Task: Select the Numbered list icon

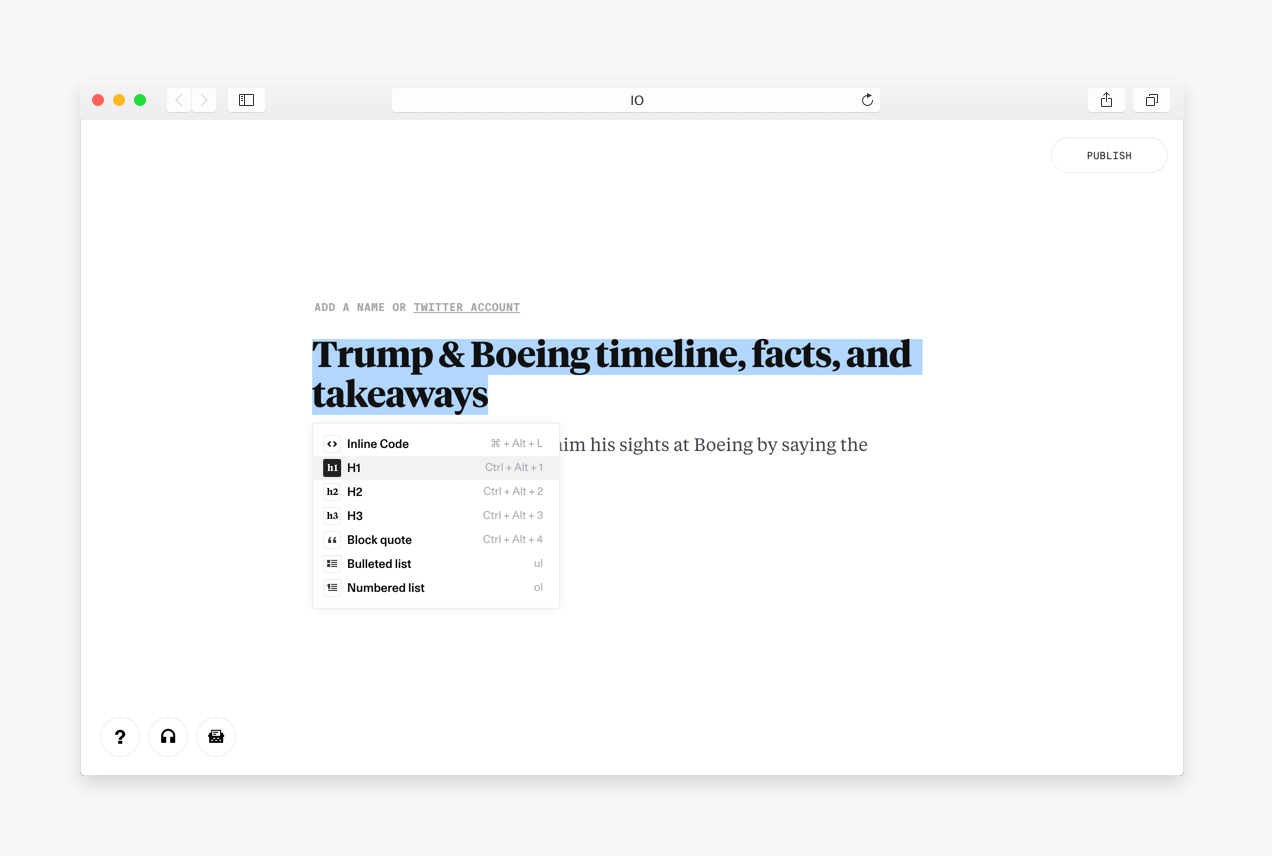Action: coord(332,587)
